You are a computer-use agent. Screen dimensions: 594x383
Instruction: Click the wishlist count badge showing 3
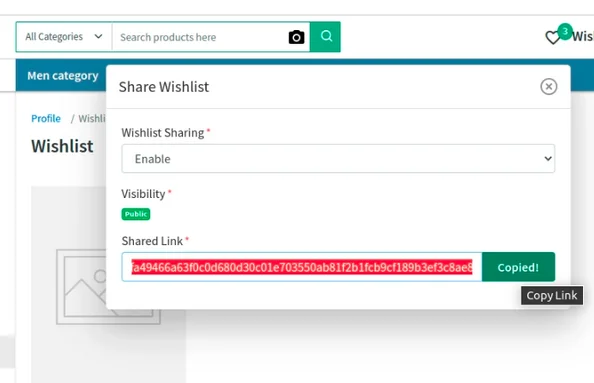[565, 31]
